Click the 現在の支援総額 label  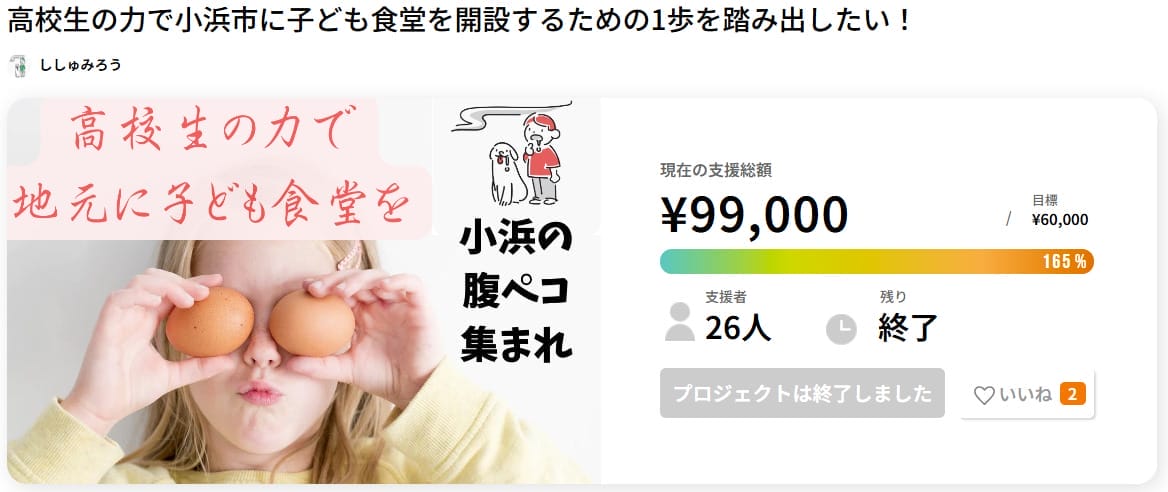coord(716,170)
